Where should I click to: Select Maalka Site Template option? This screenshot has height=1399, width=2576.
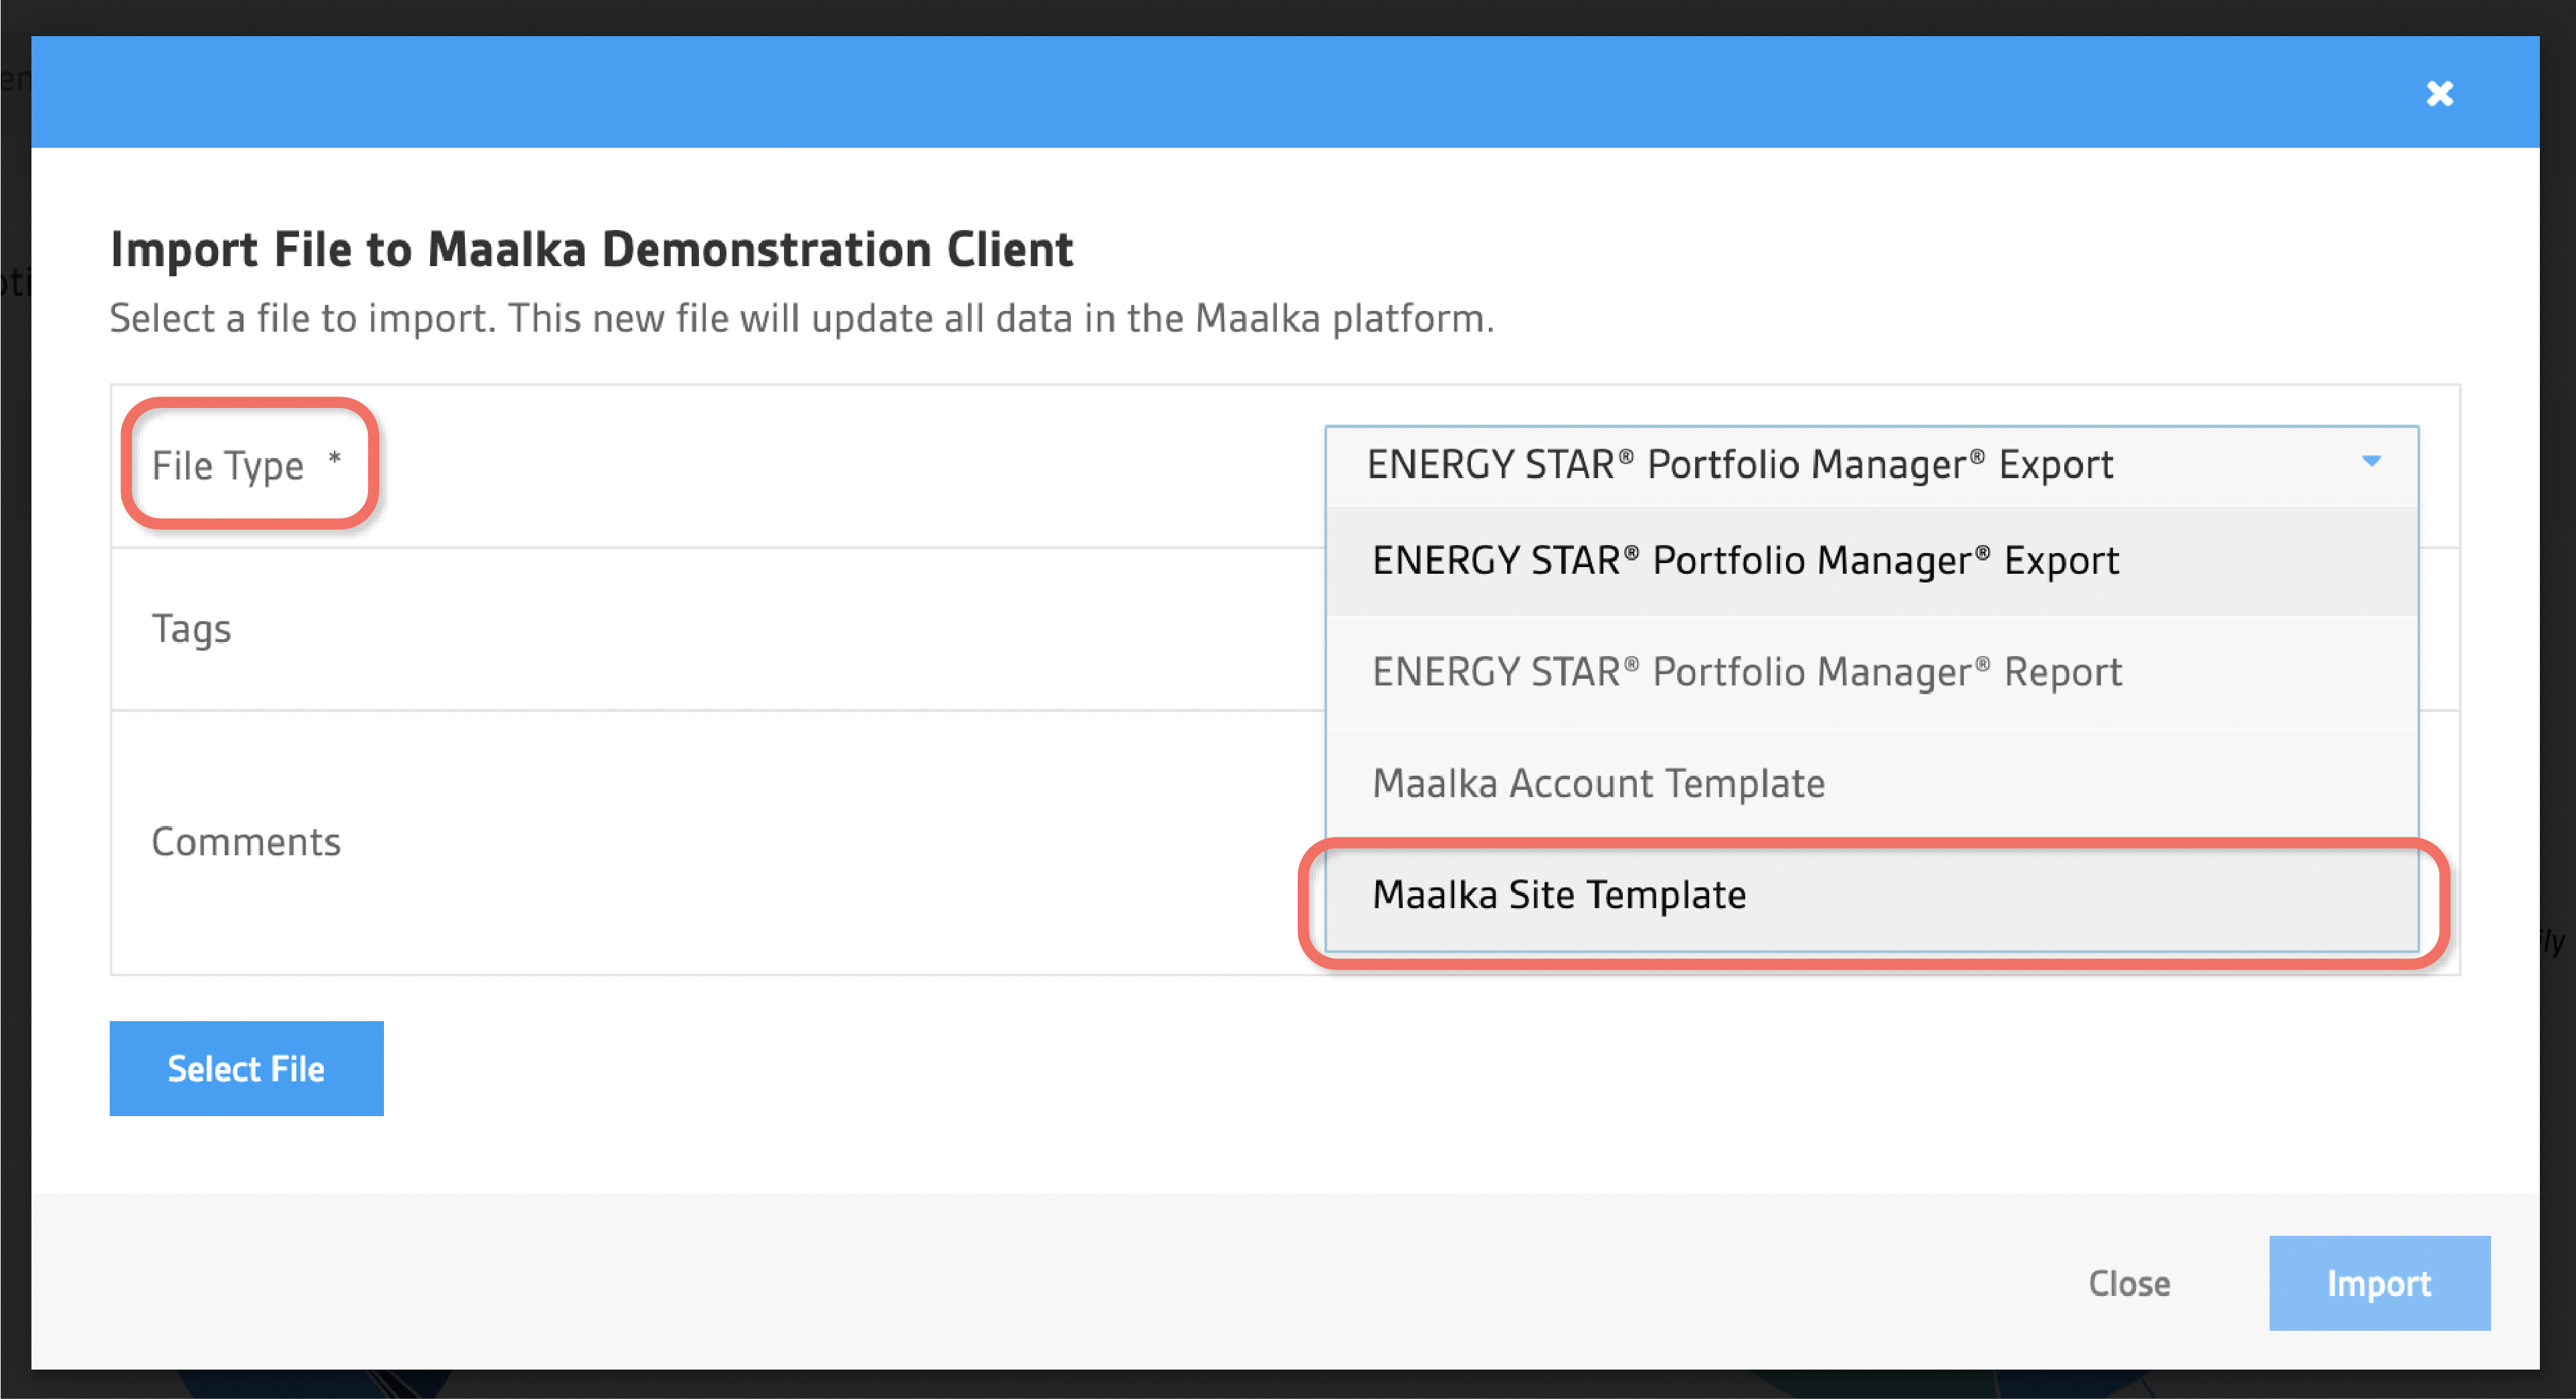[1871, 895]
